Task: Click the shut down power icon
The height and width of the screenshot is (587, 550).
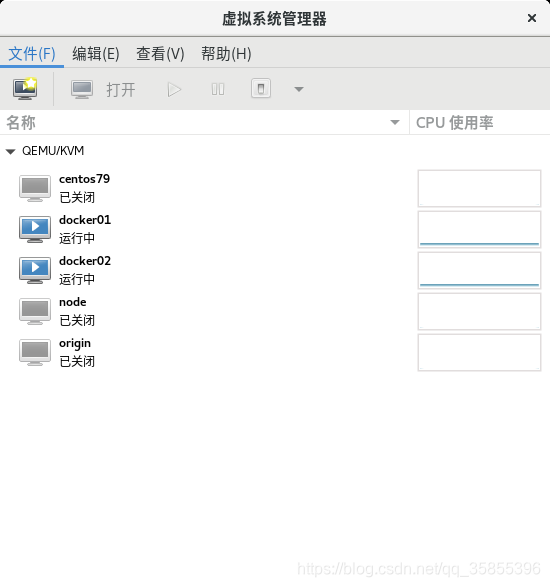Action: [x=261, y=89]
